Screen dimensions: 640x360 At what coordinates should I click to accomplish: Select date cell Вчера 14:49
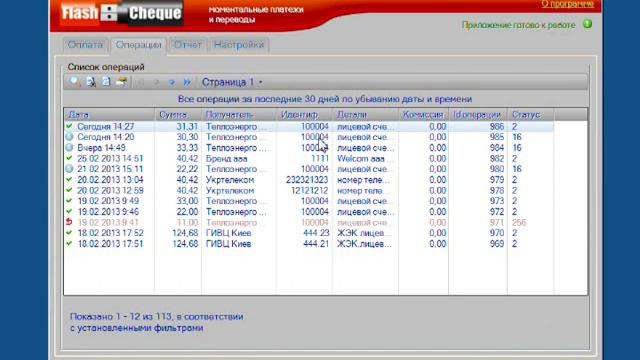click(101, 148)
